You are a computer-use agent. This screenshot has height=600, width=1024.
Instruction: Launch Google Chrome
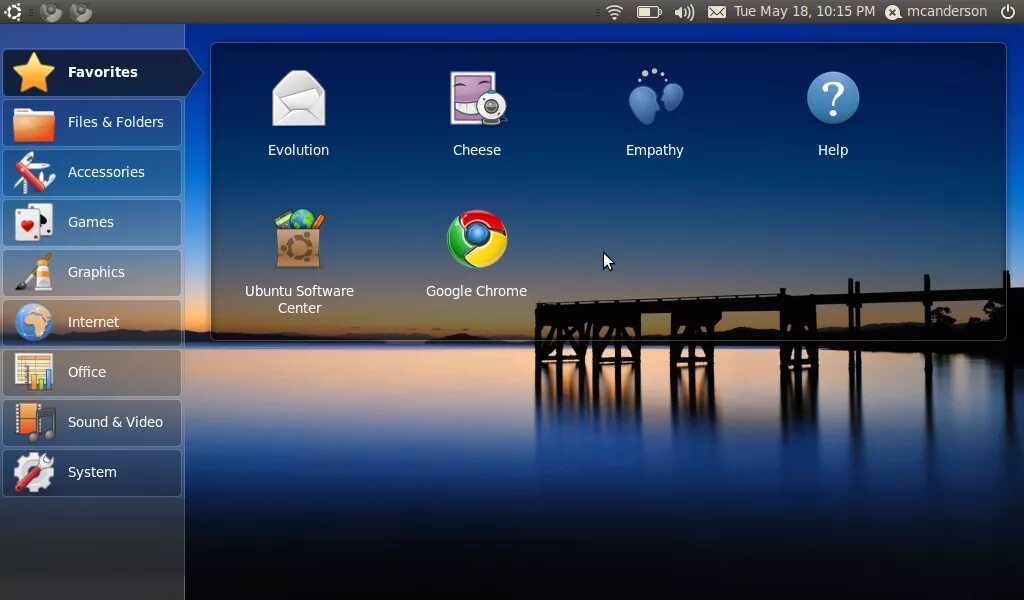(x=477, y=253)
